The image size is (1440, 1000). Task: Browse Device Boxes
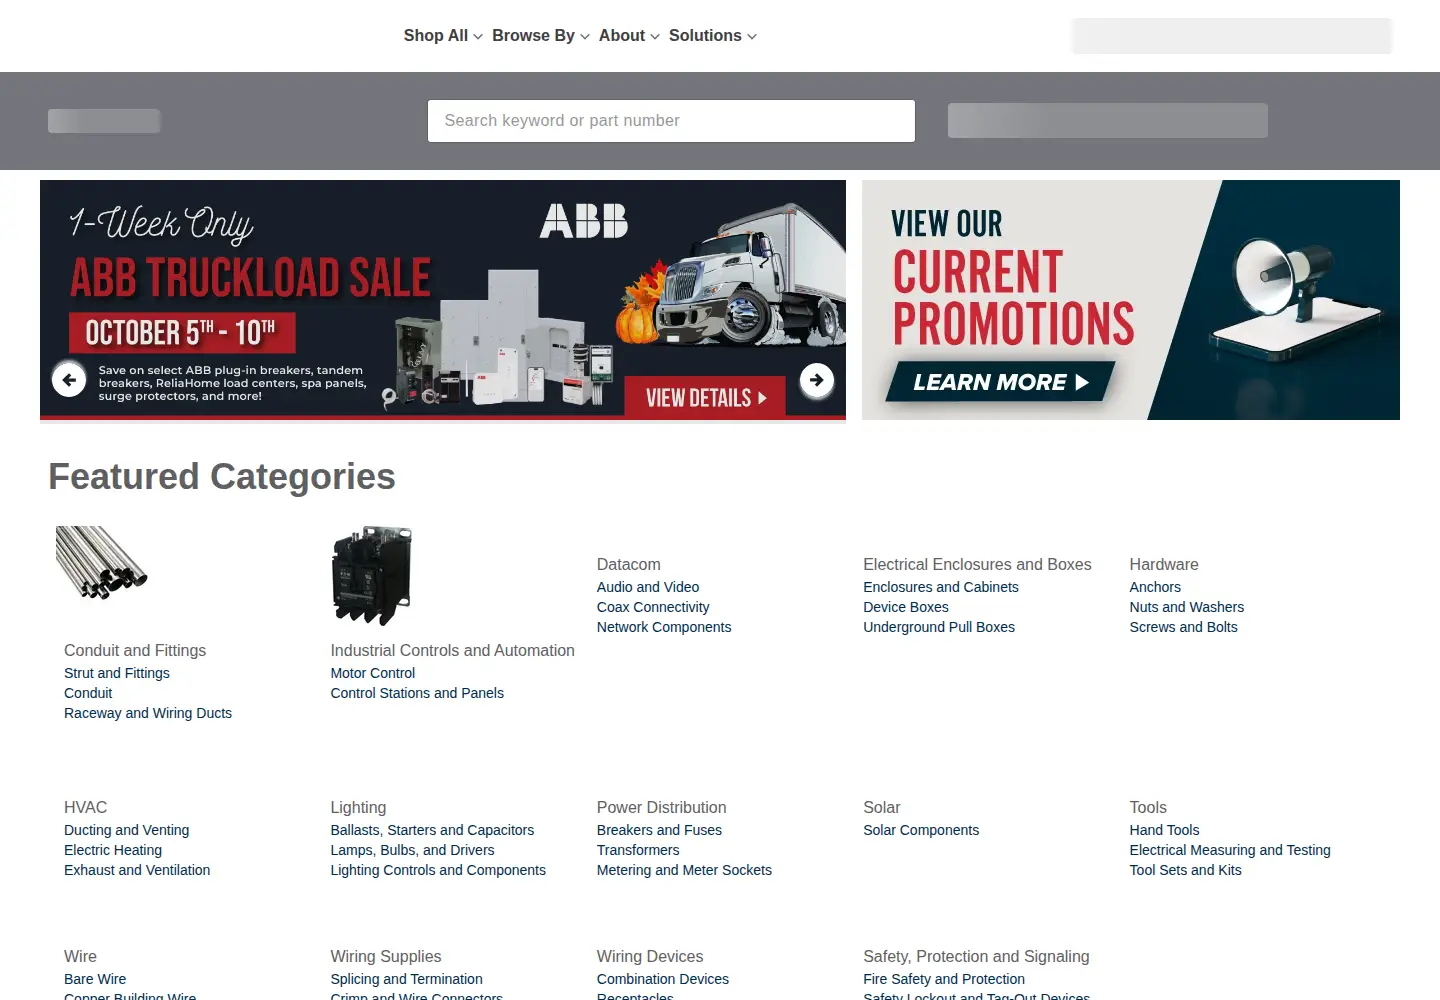pos(906,607)
